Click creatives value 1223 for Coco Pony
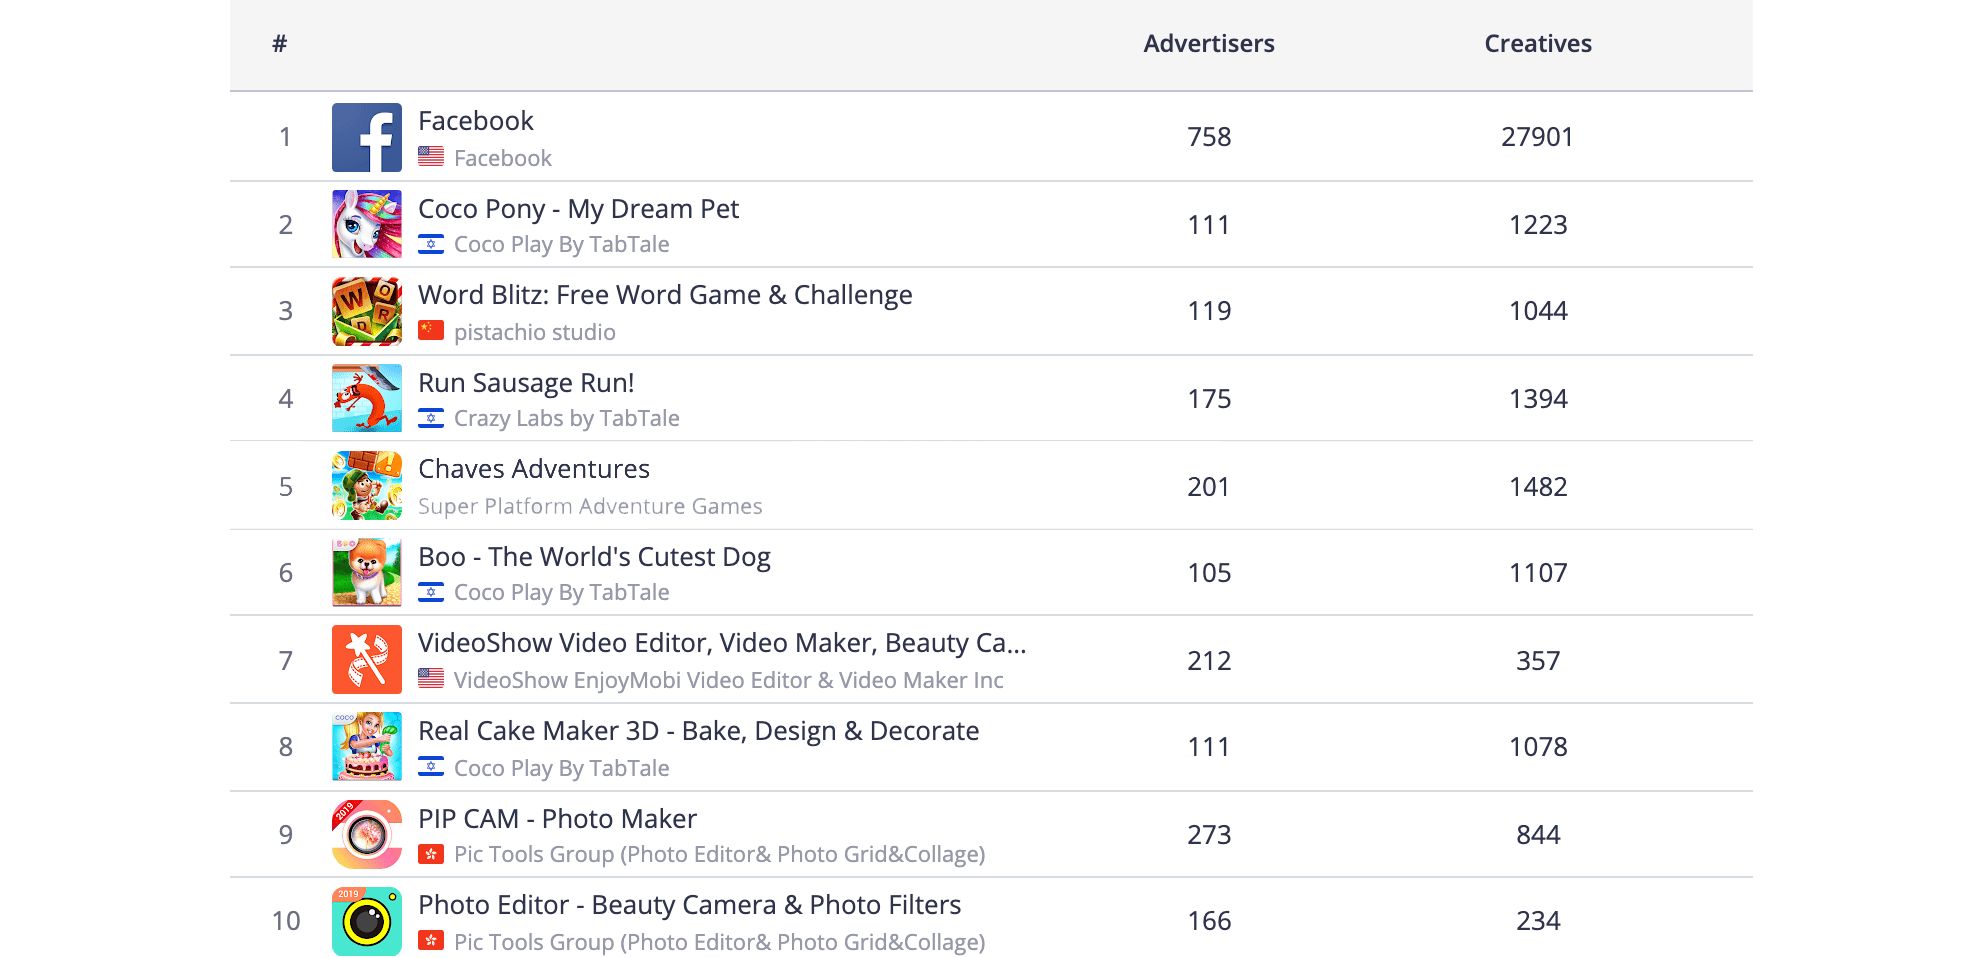Image resolution: width=1984 pixels, height=958 pixels. coord(1538,225)
